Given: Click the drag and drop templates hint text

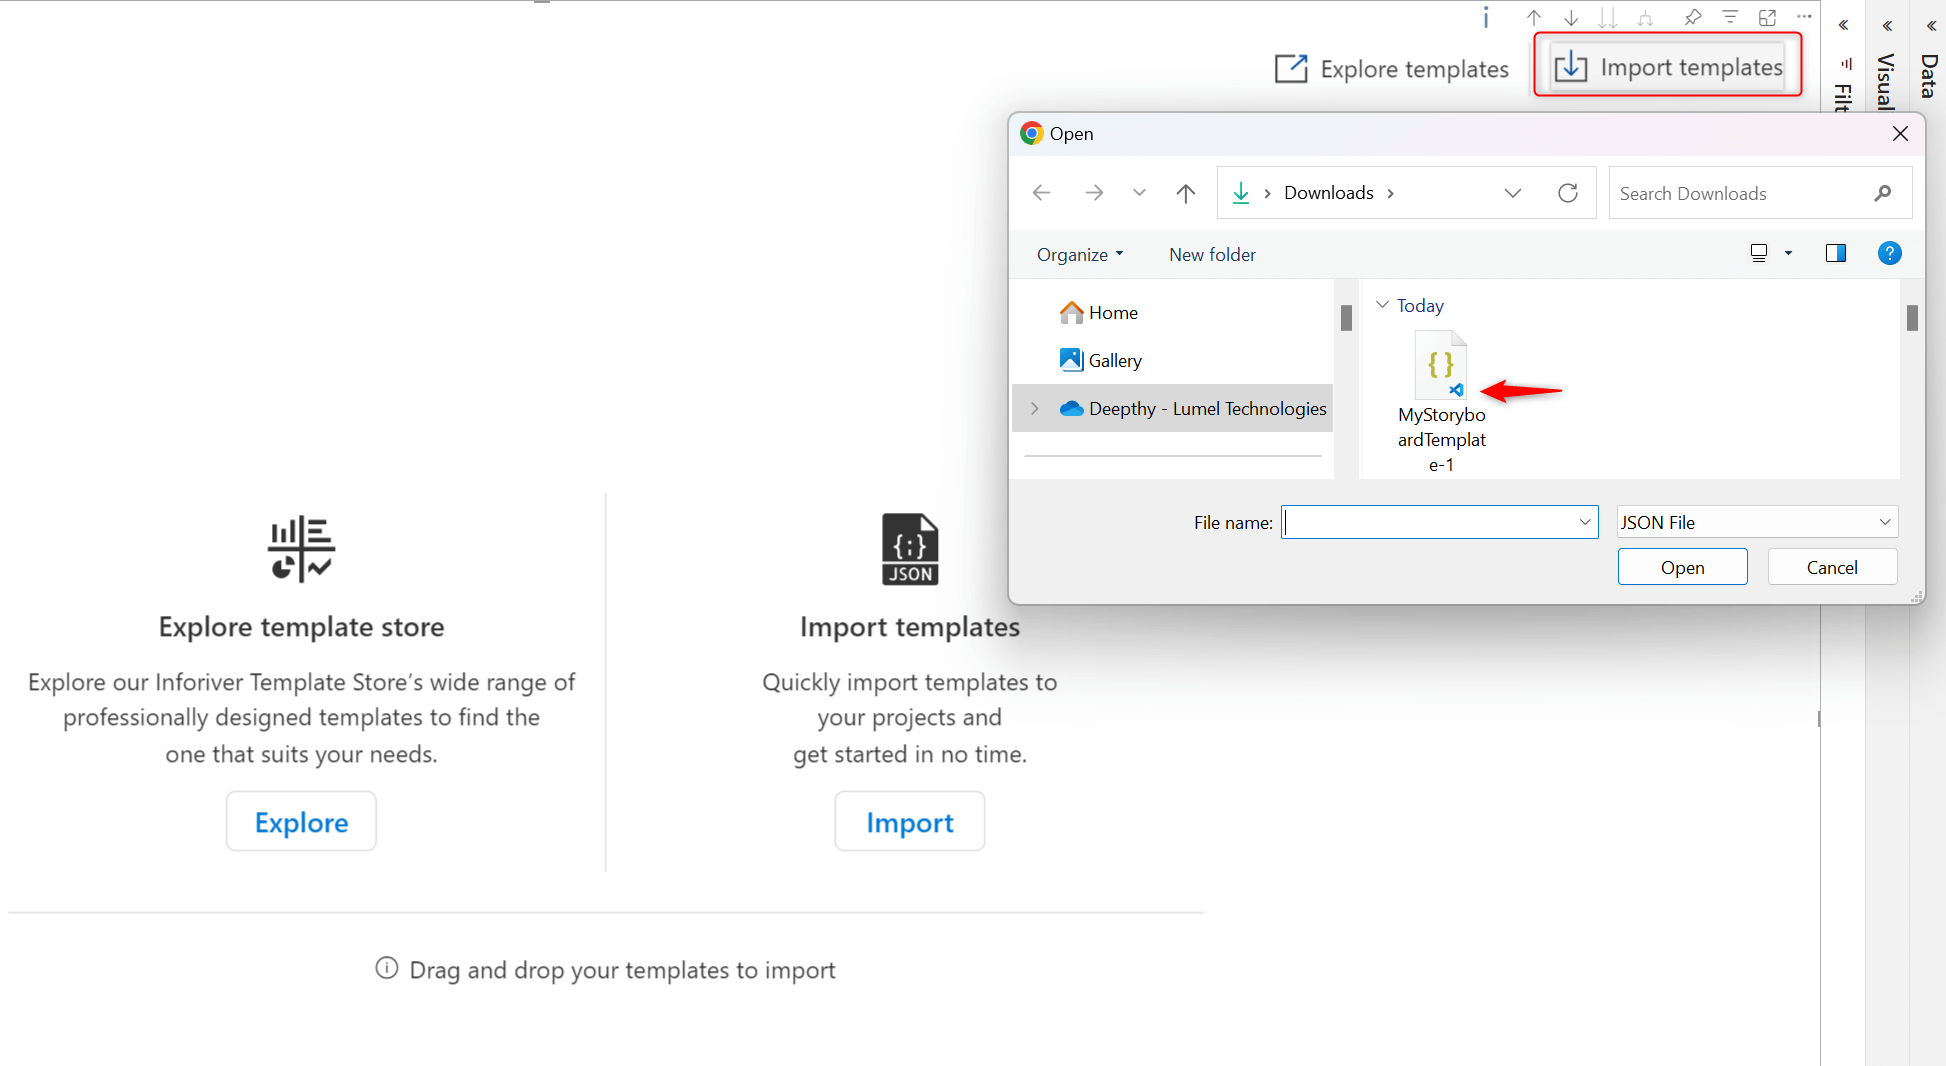Looking at the screenshot, I should tap(622, 970).
